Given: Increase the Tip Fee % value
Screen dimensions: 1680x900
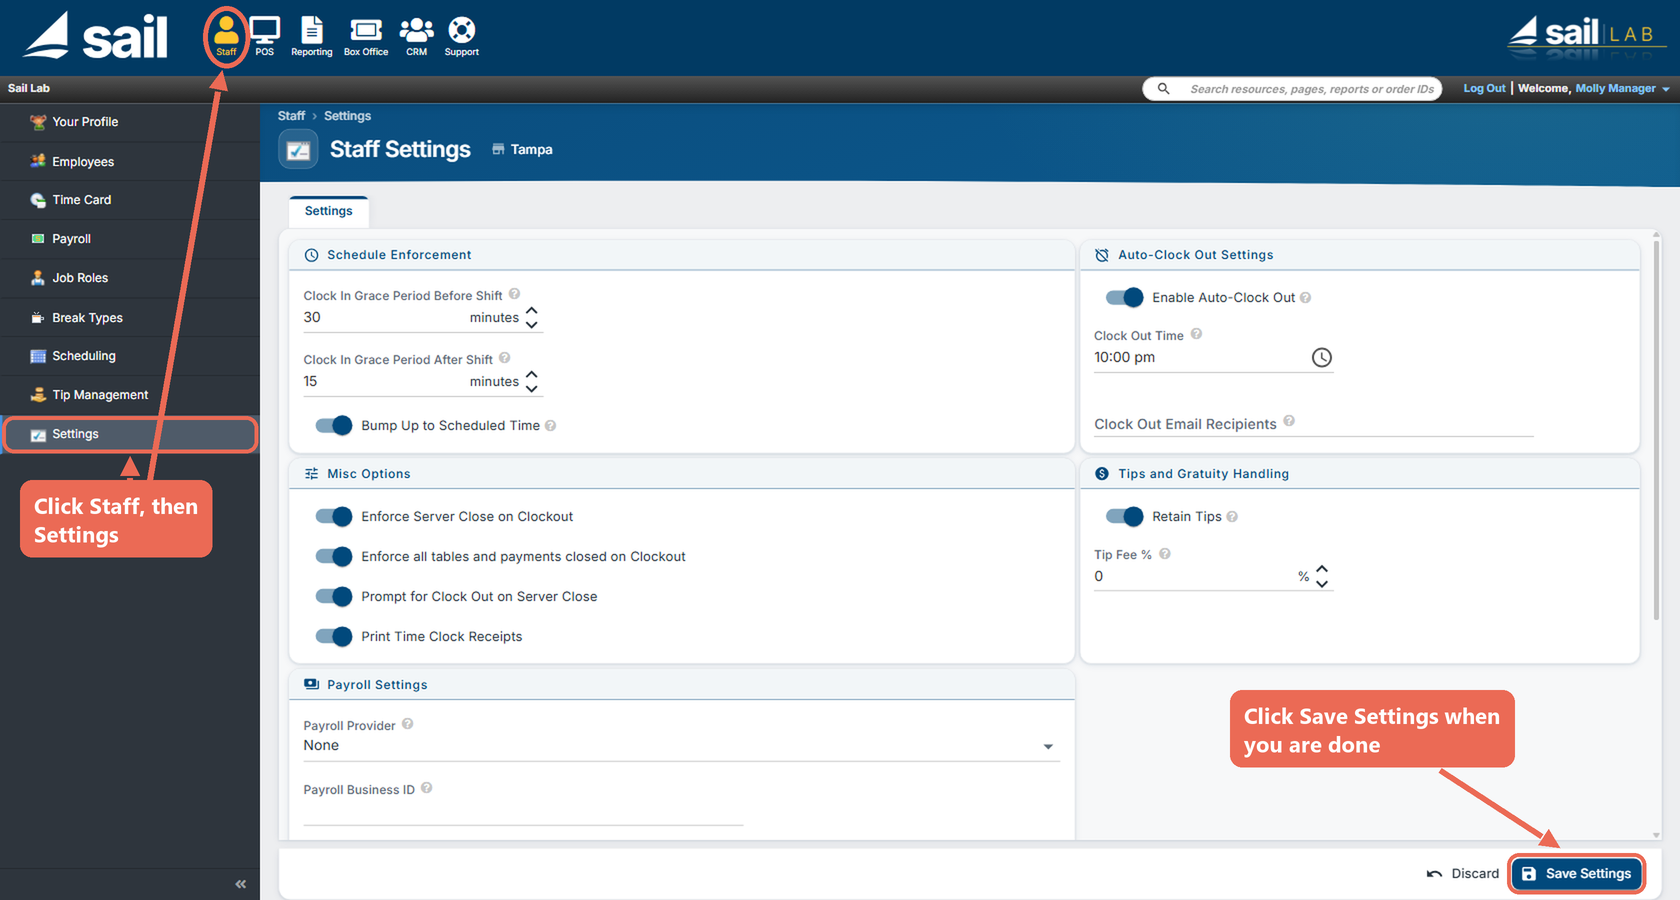Looking at the screenshot, I should click(x=1322, y=569).
